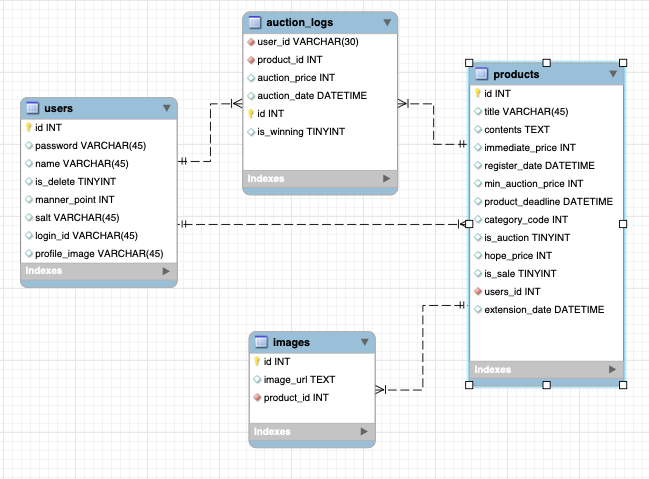Click the key icon beside products id INT
Image resolution: width=649 pixels, height=479 pixels.
click(x=478, y=93)
